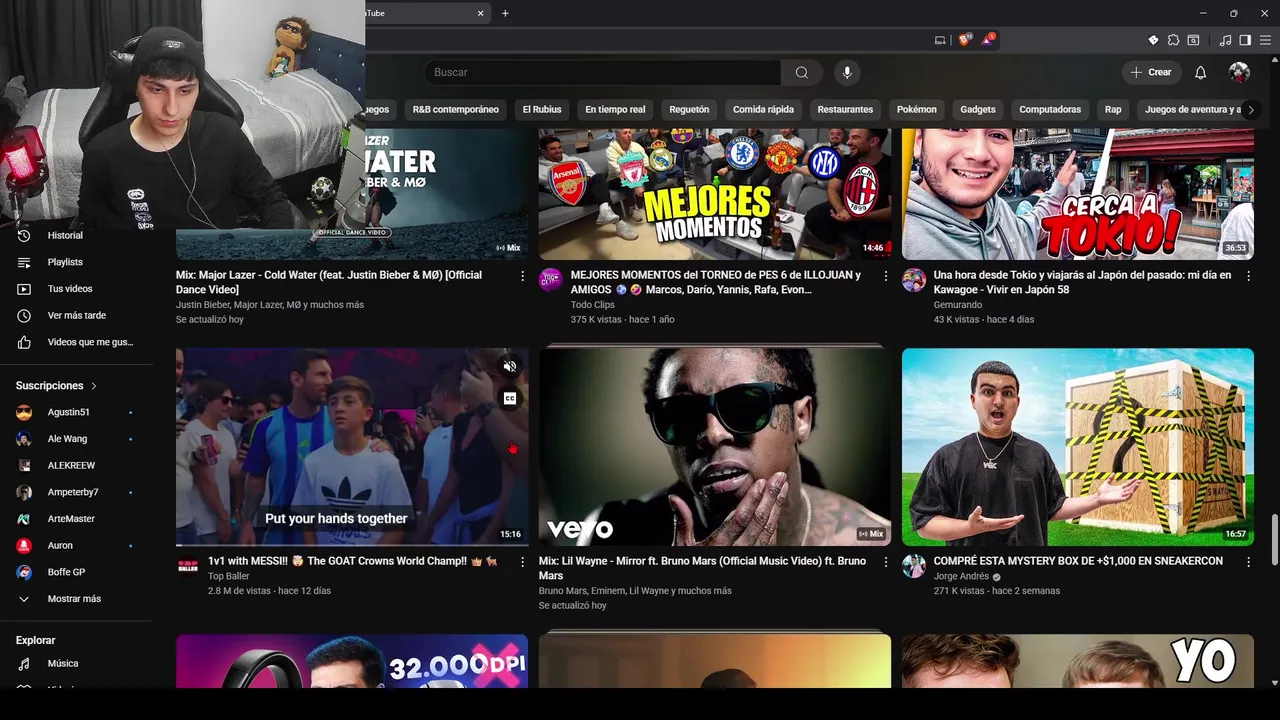The image size is (1280, 720).
Task: Click Top Baller channel avatar
Action: point(188,565)
